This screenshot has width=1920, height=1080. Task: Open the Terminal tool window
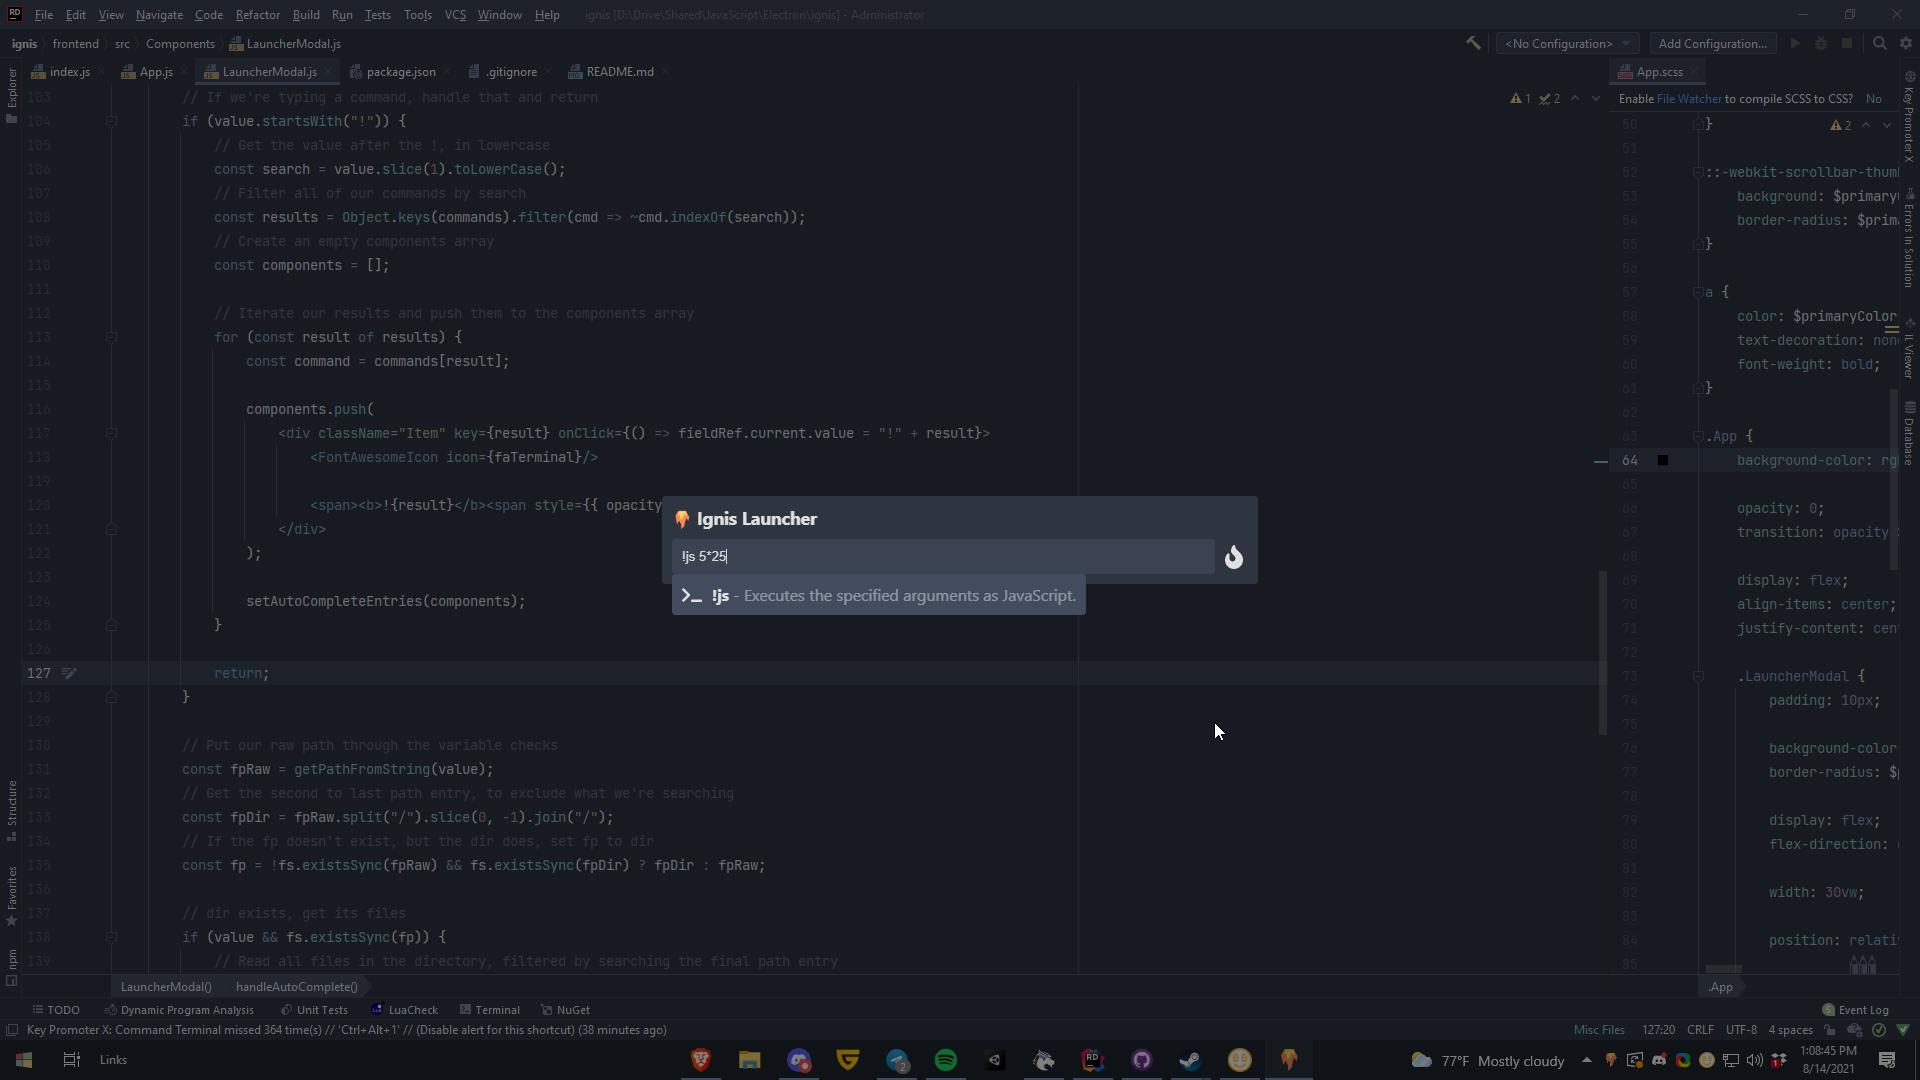point(489,1010)
